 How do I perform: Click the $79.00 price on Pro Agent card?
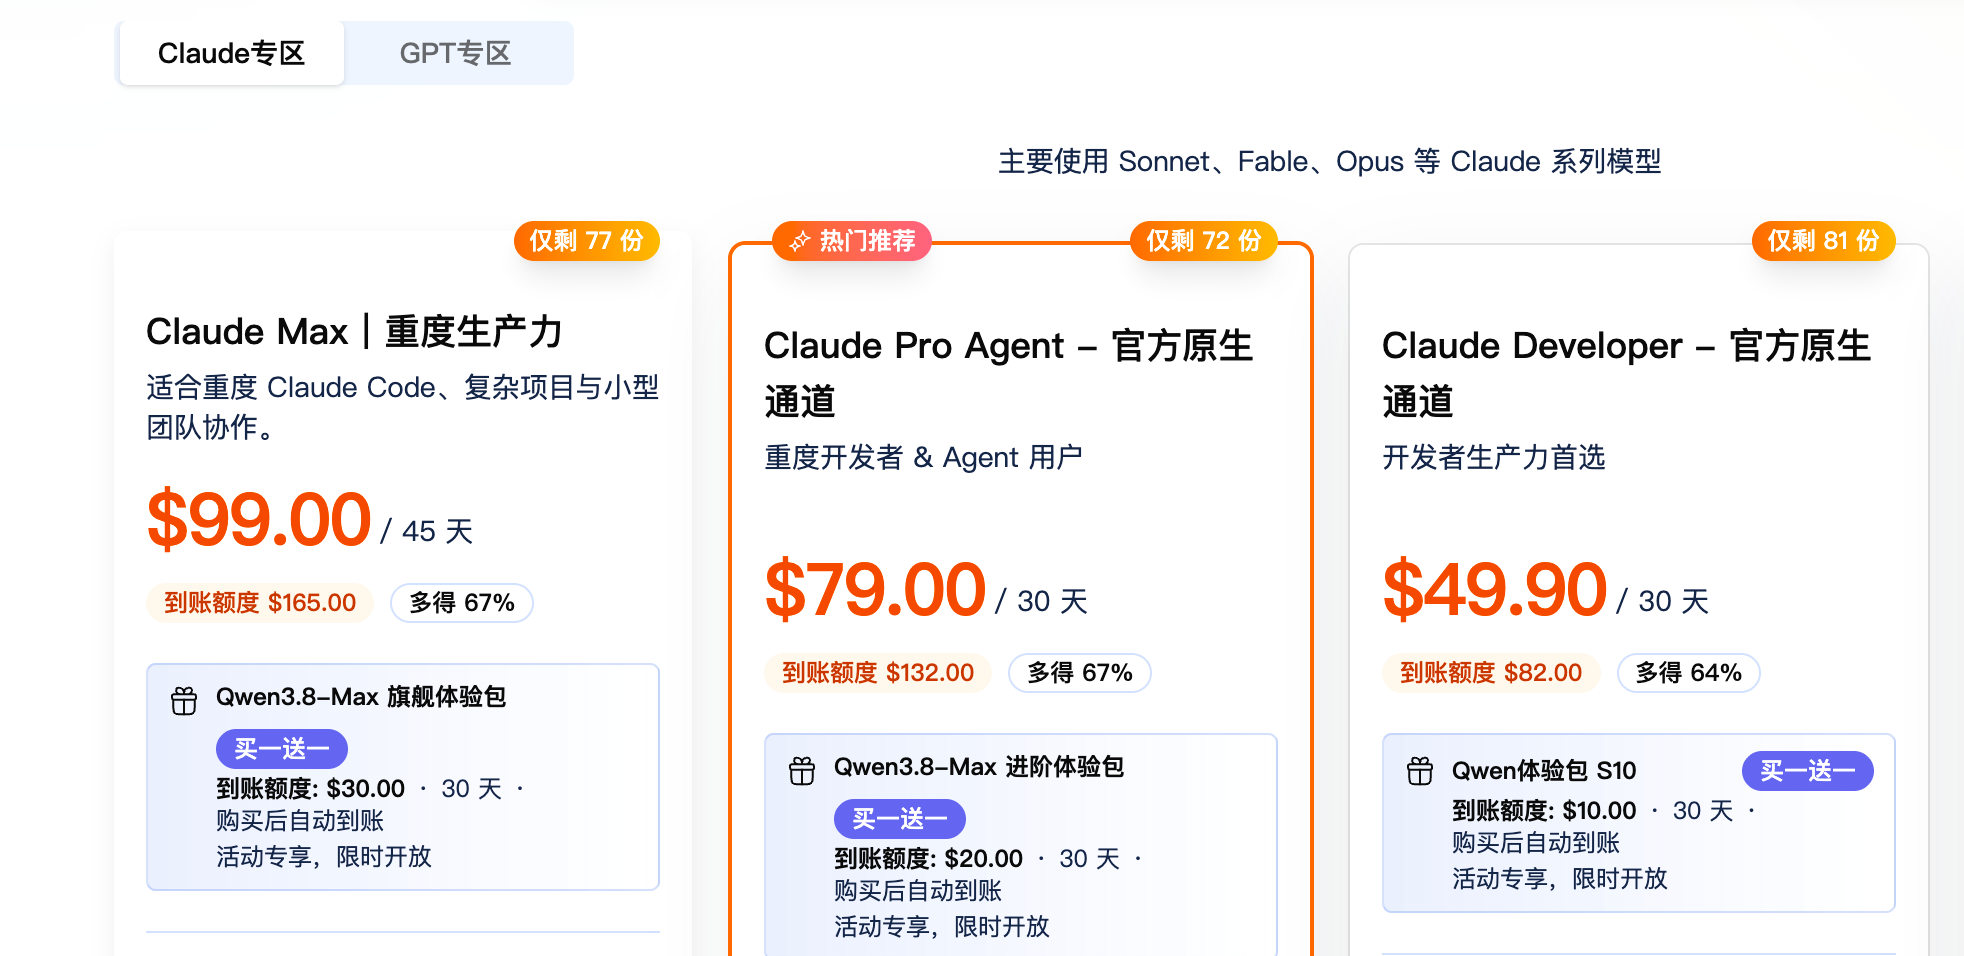point(875,590)
